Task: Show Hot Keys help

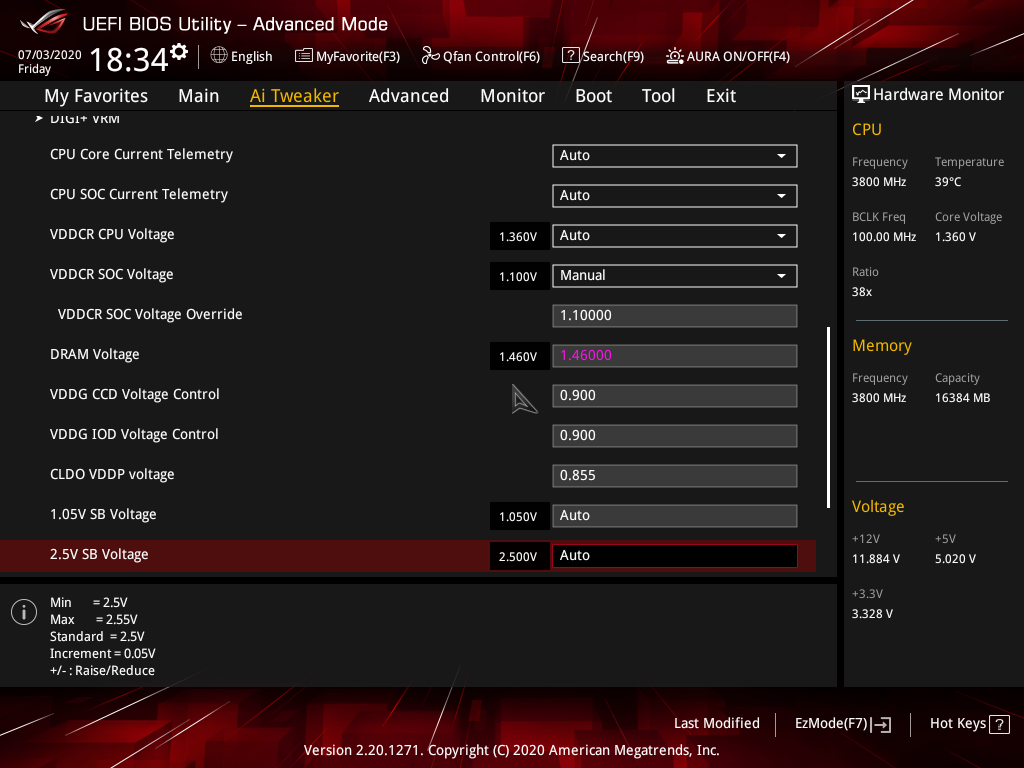Action: pyautogui.click(x=957, y=723)
